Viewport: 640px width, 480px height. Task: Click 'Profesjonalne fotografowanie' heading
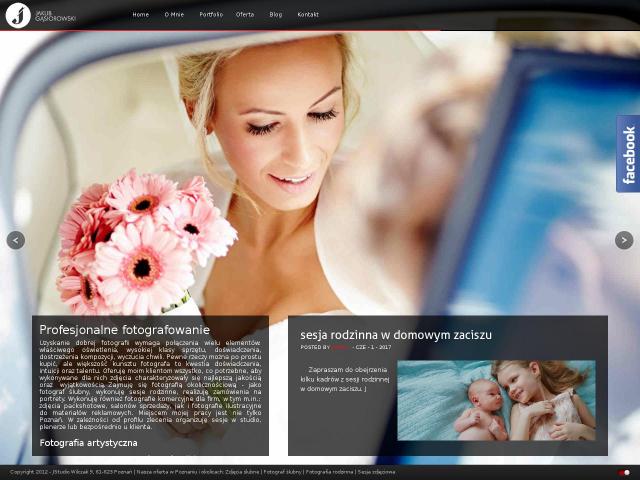coord(124,329)
